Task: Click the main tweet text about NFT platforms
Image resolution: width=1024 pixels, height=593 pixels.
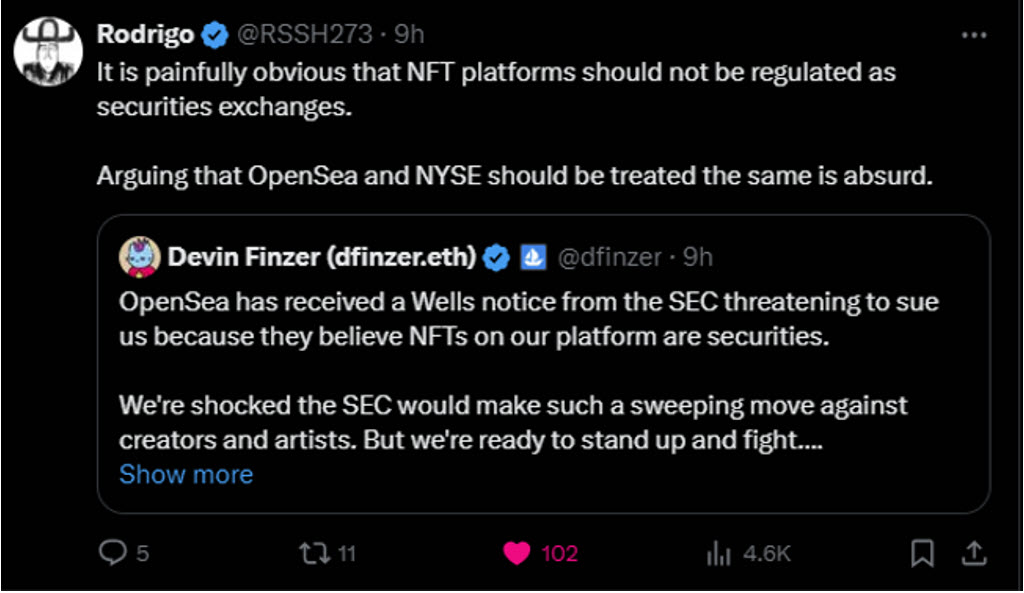Action: 495,89
